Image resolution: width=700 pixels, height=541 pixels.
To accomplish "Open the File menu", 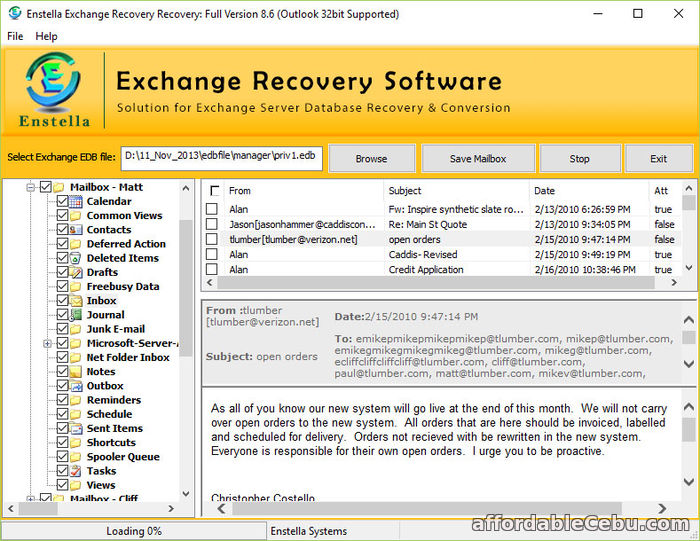I will click(15, 36).
